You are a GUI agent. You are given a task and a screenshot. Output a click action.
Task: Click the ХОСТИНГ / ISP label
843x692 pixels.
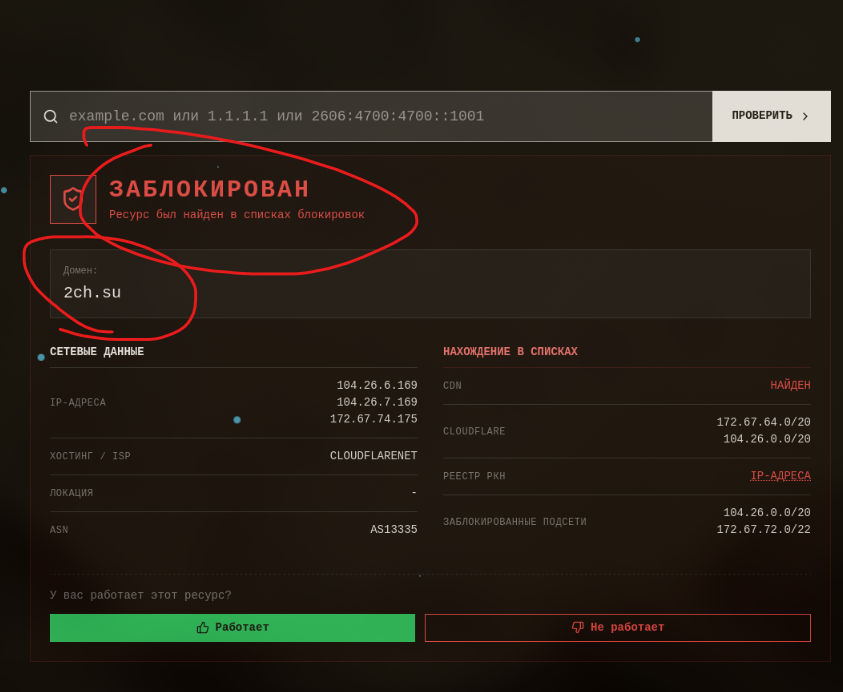(90, 456)
